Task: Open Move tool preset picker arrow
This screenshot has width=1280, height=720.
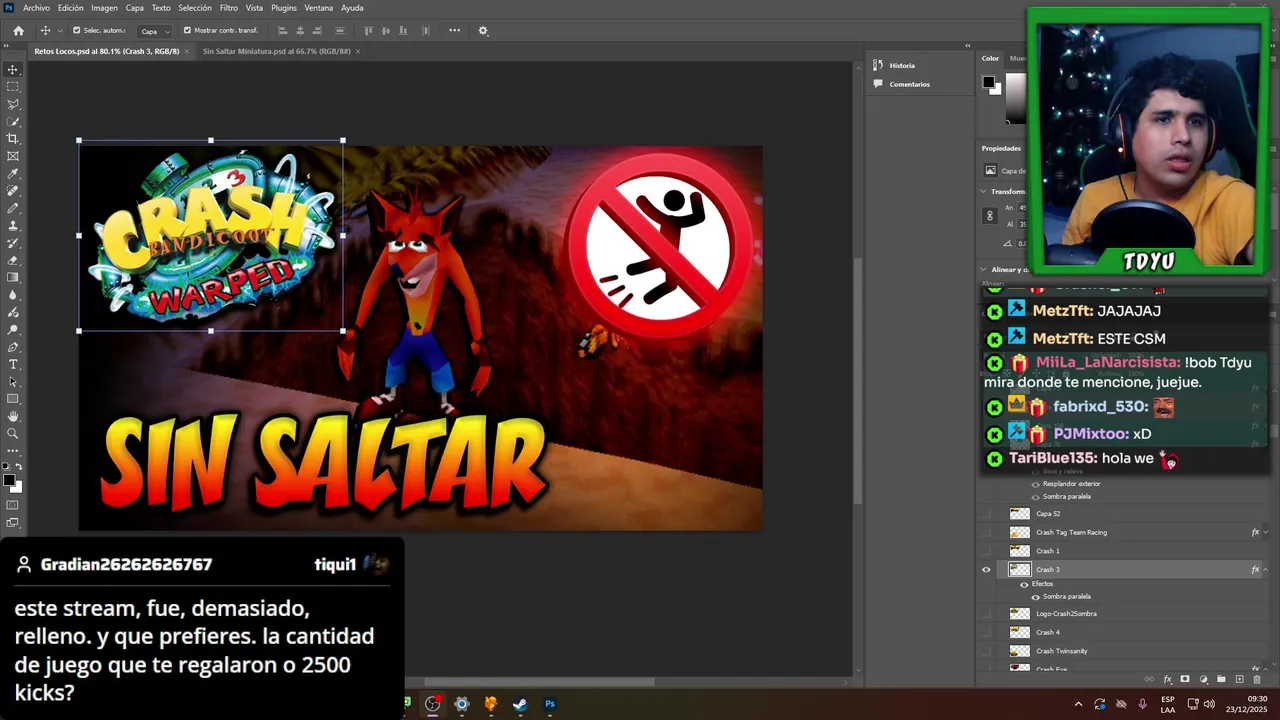Action: [x=60, y=31]
